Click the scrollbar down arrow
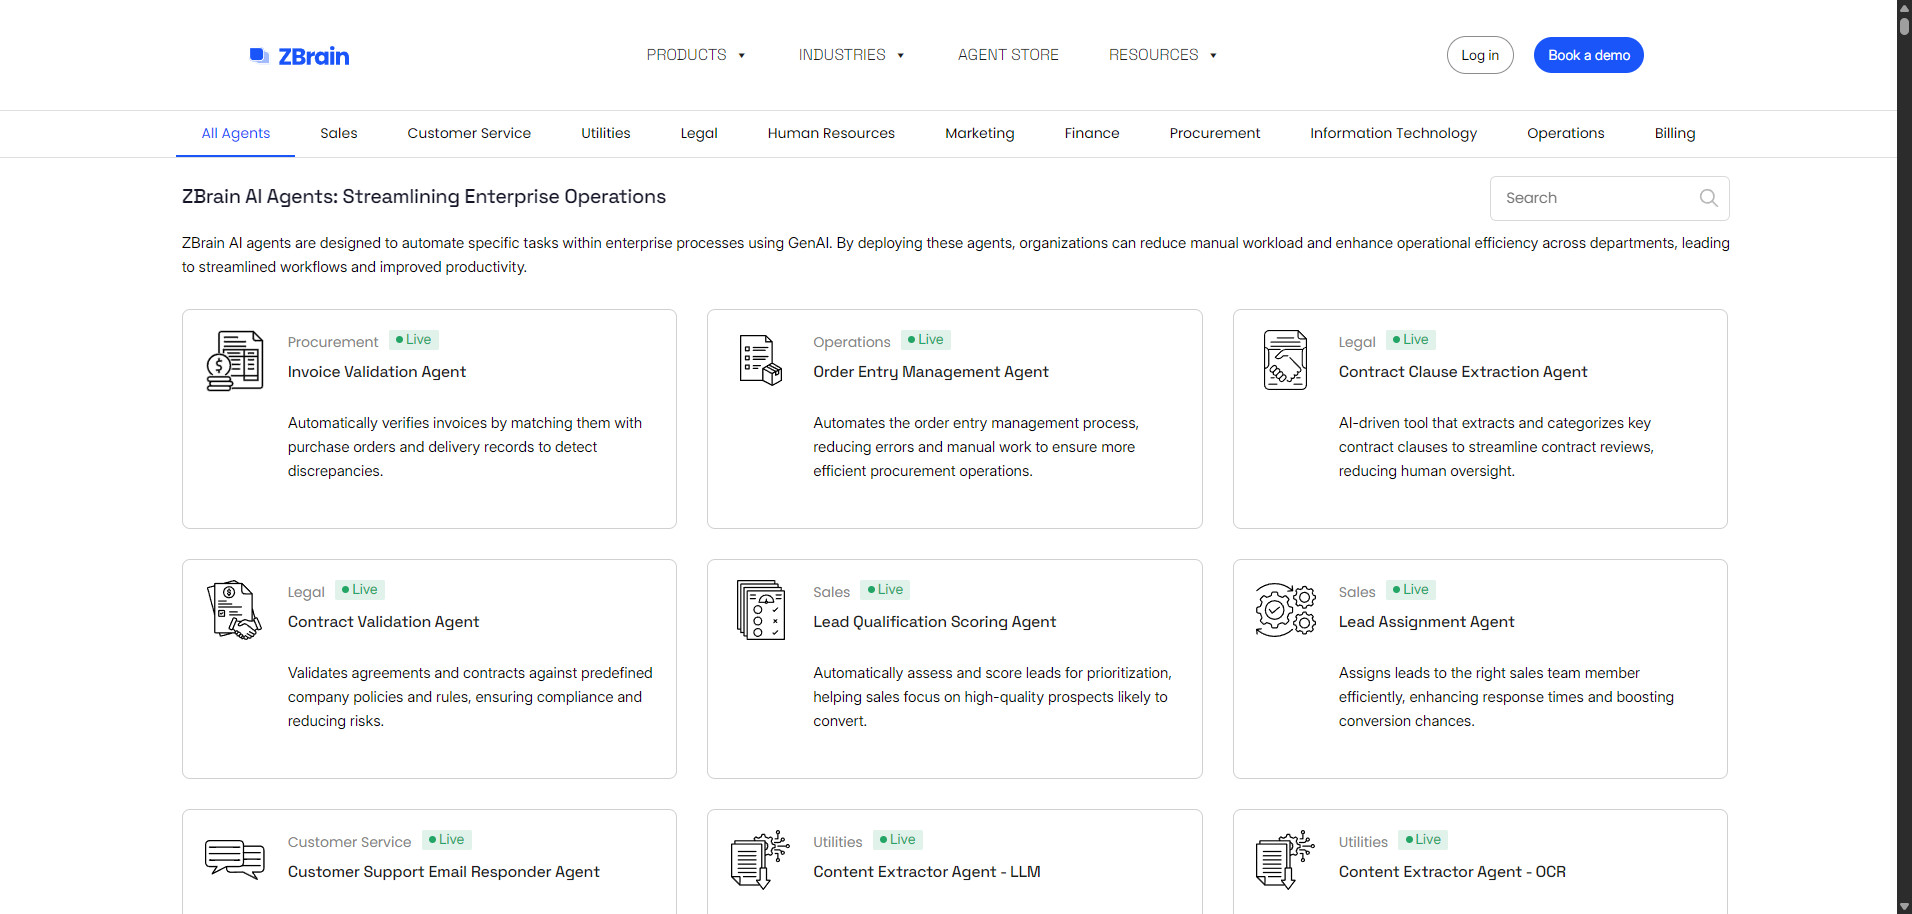Image resolution: width=1912 pixels, height=914 pixels. click(1904, 906)
